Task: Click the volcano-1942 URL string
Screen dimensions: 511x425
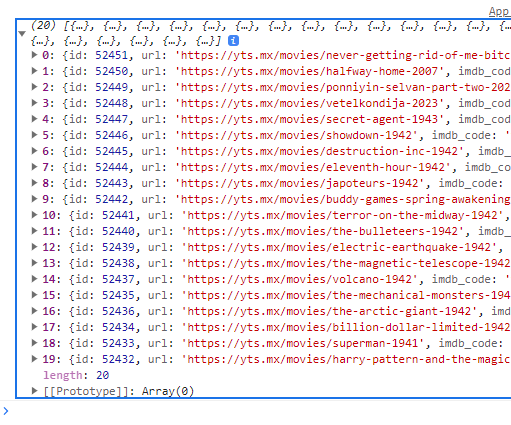Action: [x=301, y=279]
